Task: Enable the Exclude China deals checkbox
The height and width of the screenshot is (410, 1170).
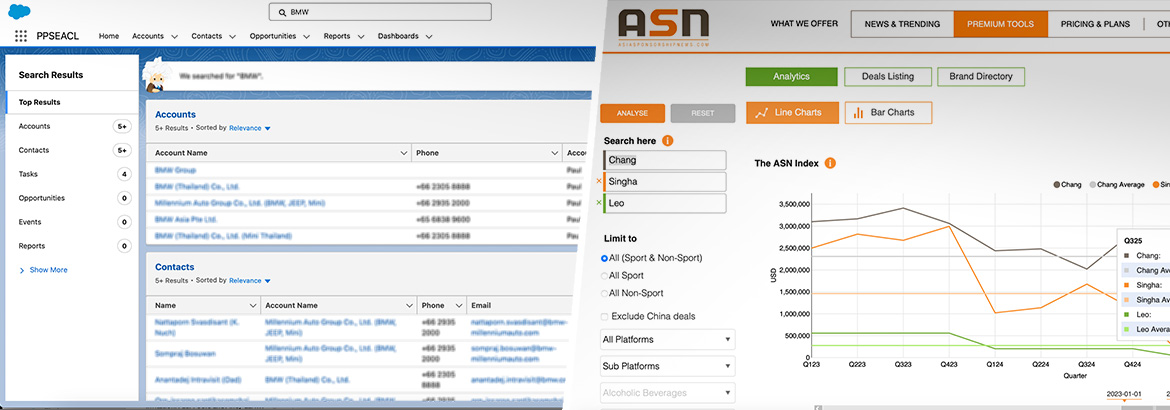Action: coord(605,317)
